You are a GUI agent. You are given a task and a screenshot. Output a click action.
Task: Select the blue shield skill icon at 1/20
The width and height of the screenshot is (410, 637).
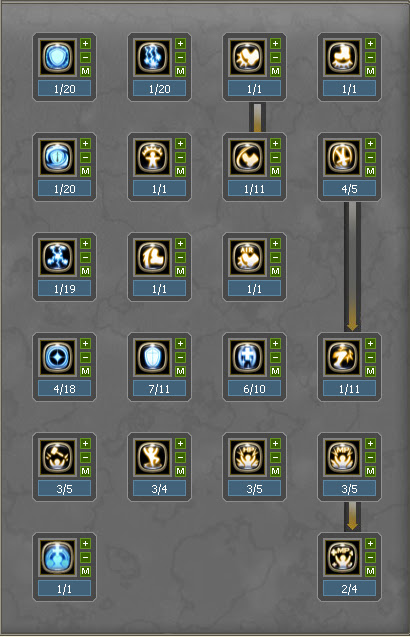point(57,57)
